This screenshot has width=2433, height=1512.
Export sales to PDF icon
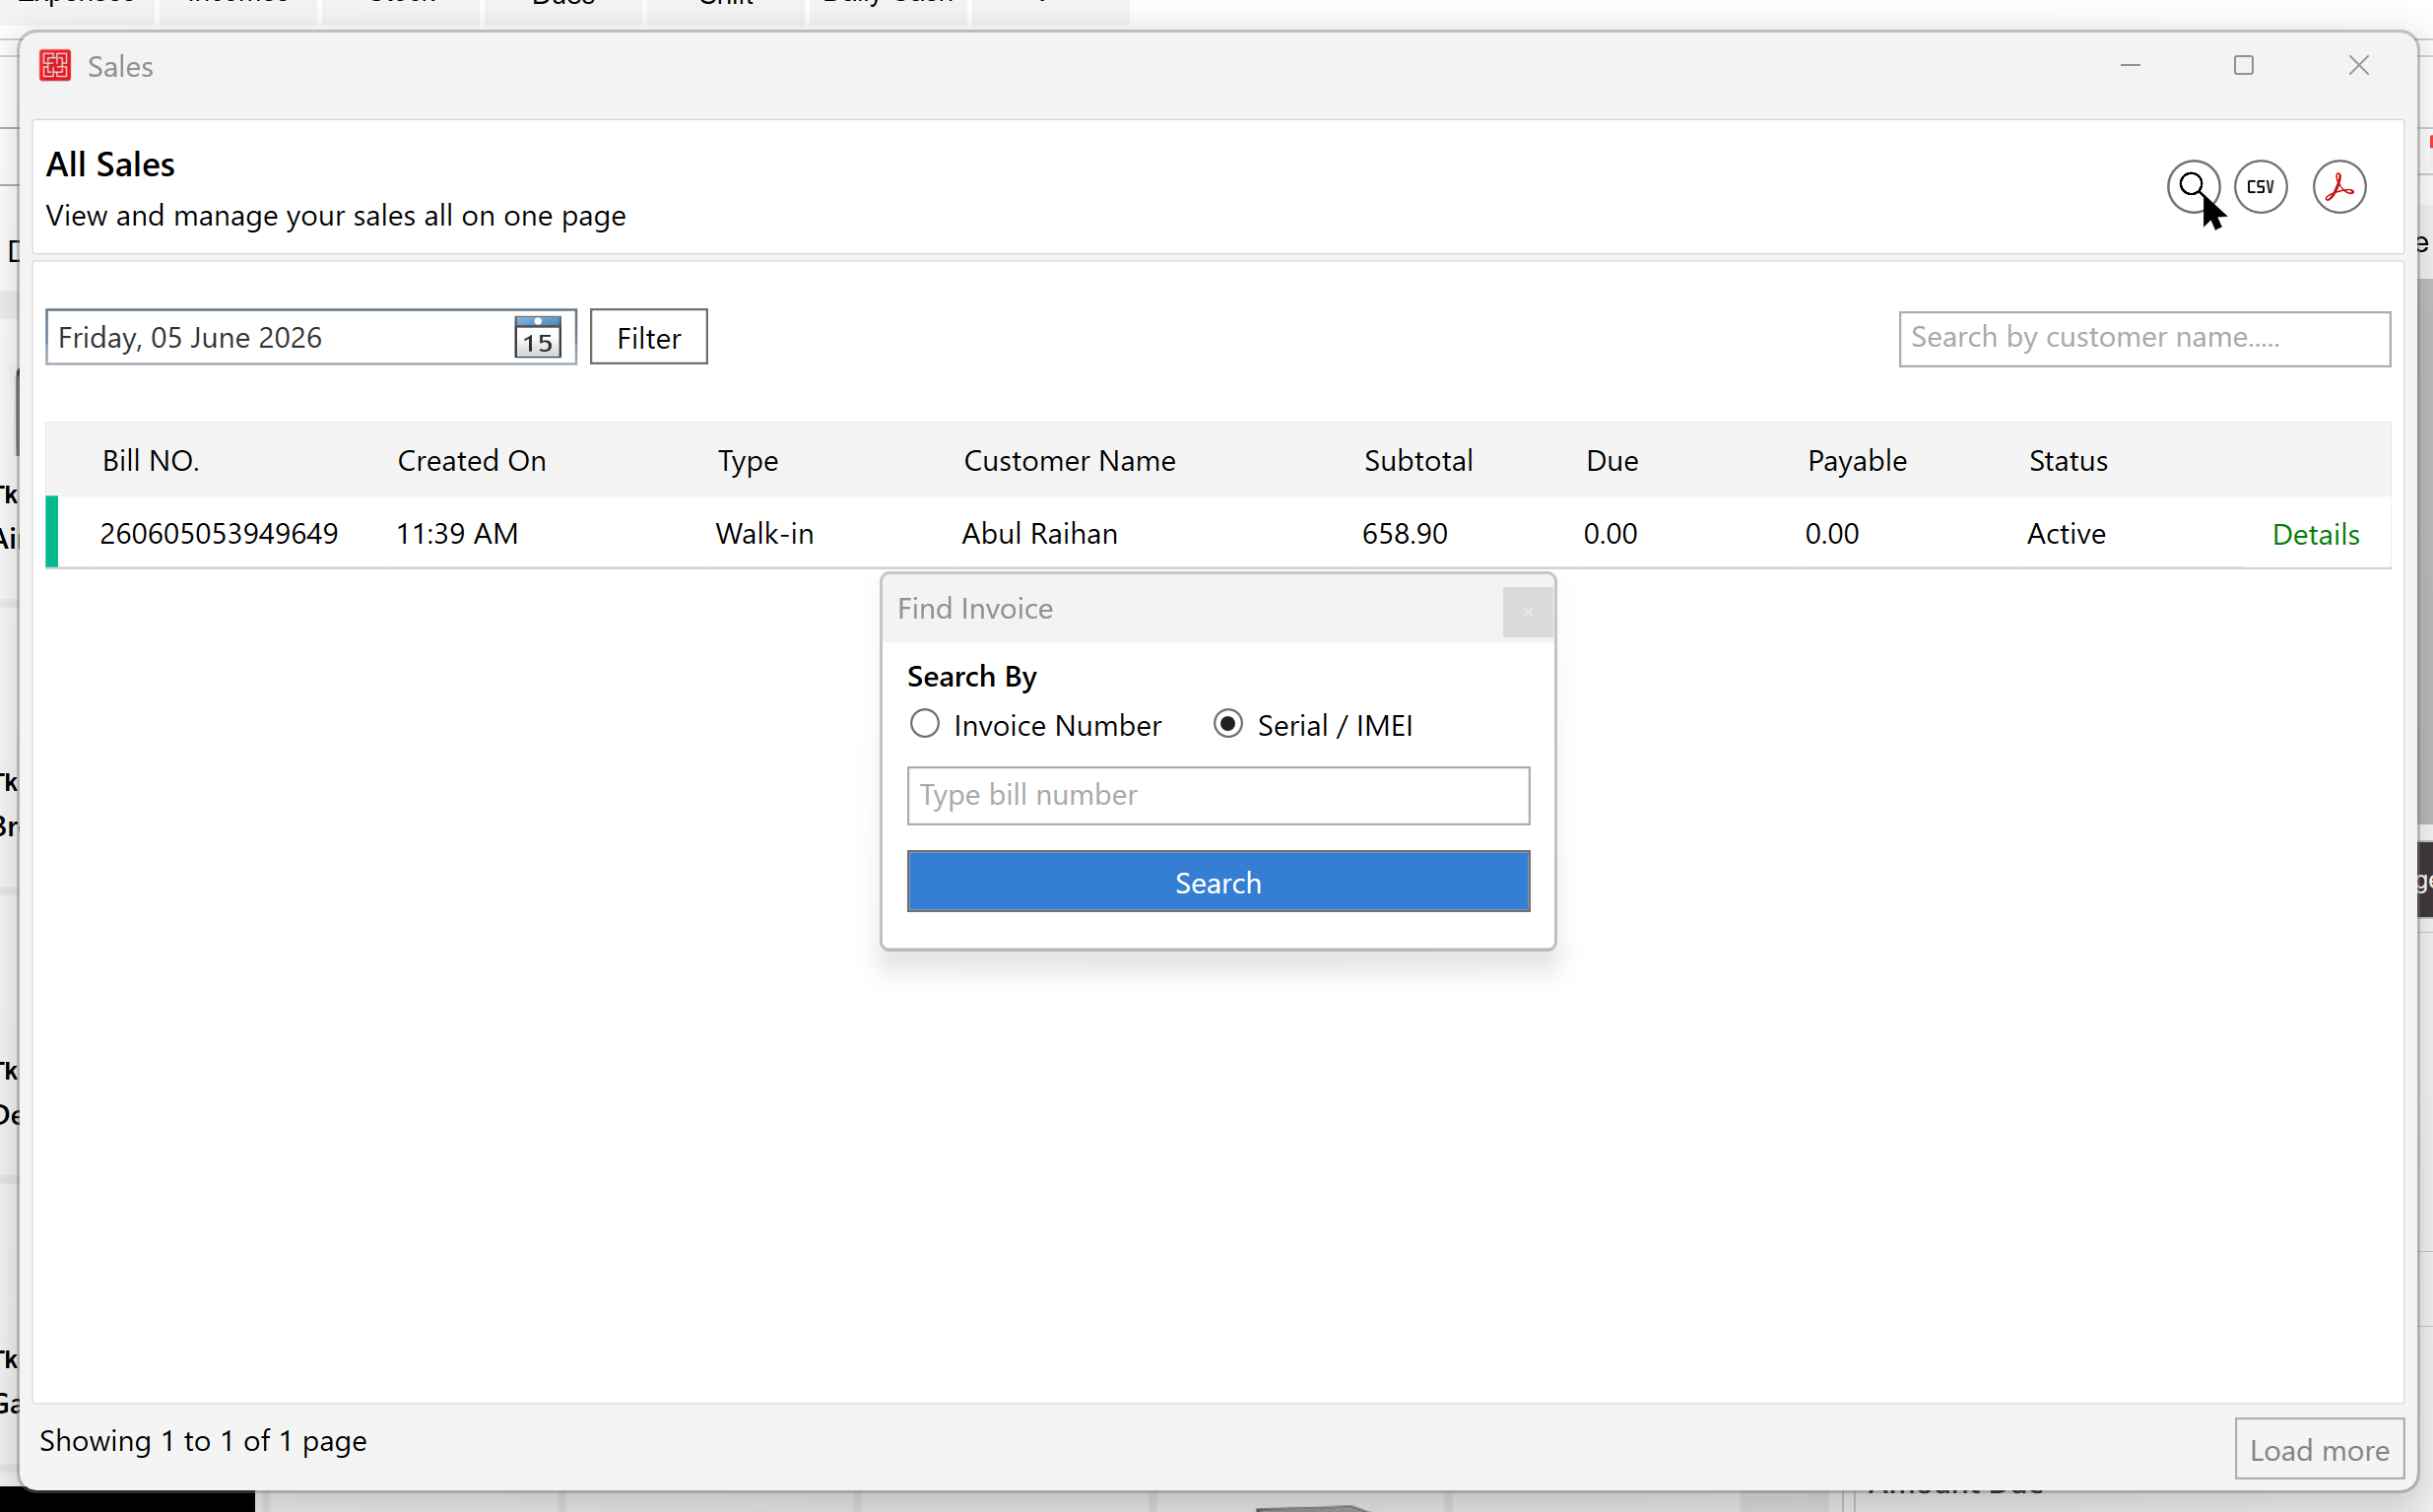coord(2339,187)
